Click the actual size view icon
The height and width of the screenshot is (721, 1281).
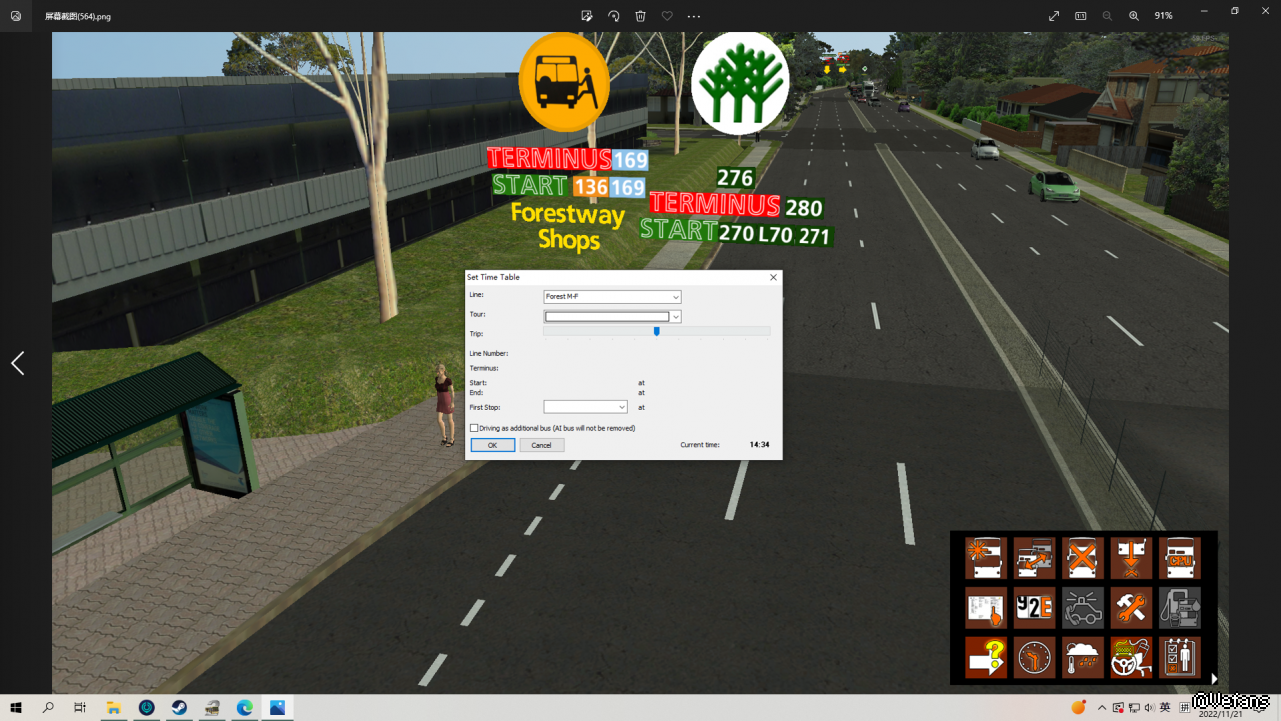1081,16
